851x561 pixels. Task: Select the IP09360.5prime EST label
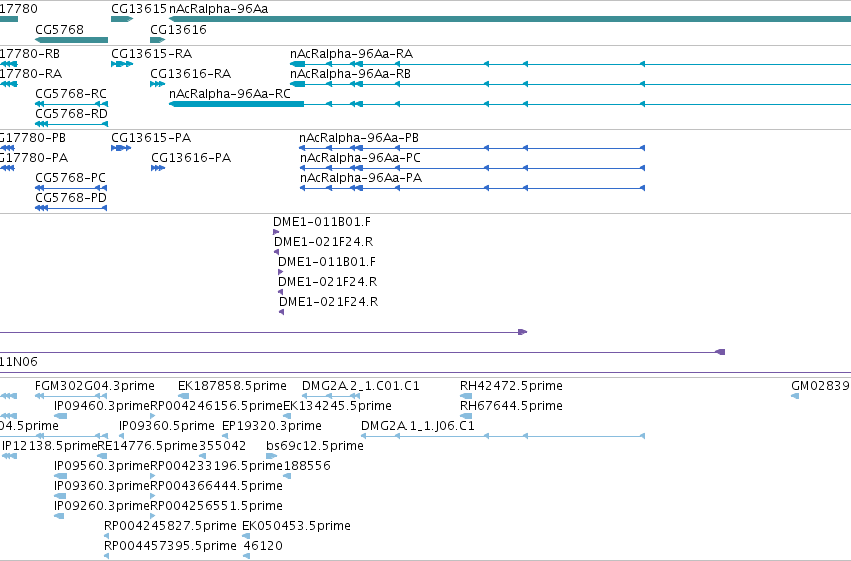point(167,426)
